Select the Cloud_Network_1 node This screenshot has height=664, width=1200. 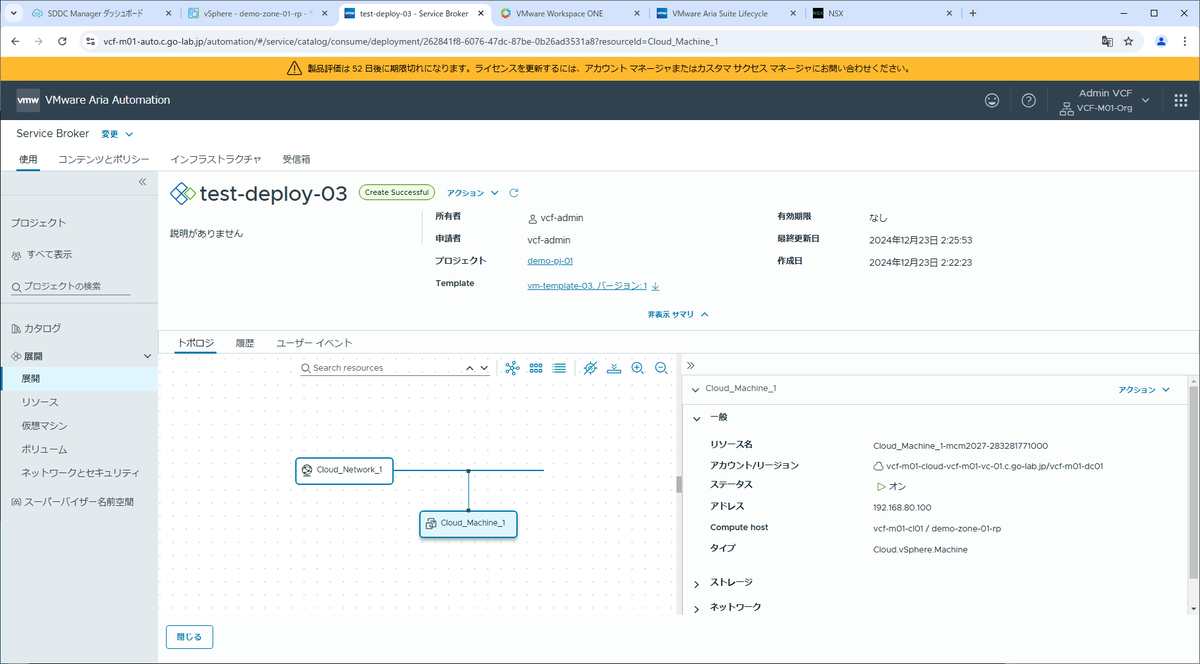click(x=344, y=470)
